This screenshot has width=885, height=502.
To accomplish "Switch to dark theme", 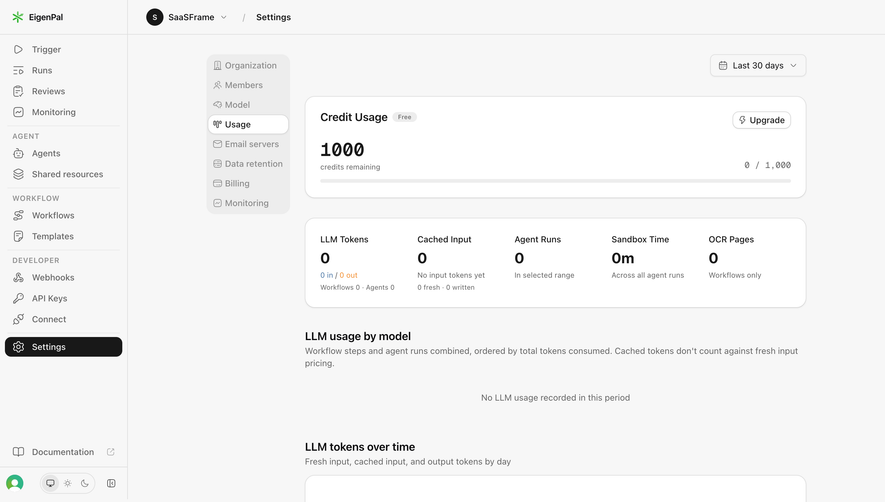I will (85, 483).
